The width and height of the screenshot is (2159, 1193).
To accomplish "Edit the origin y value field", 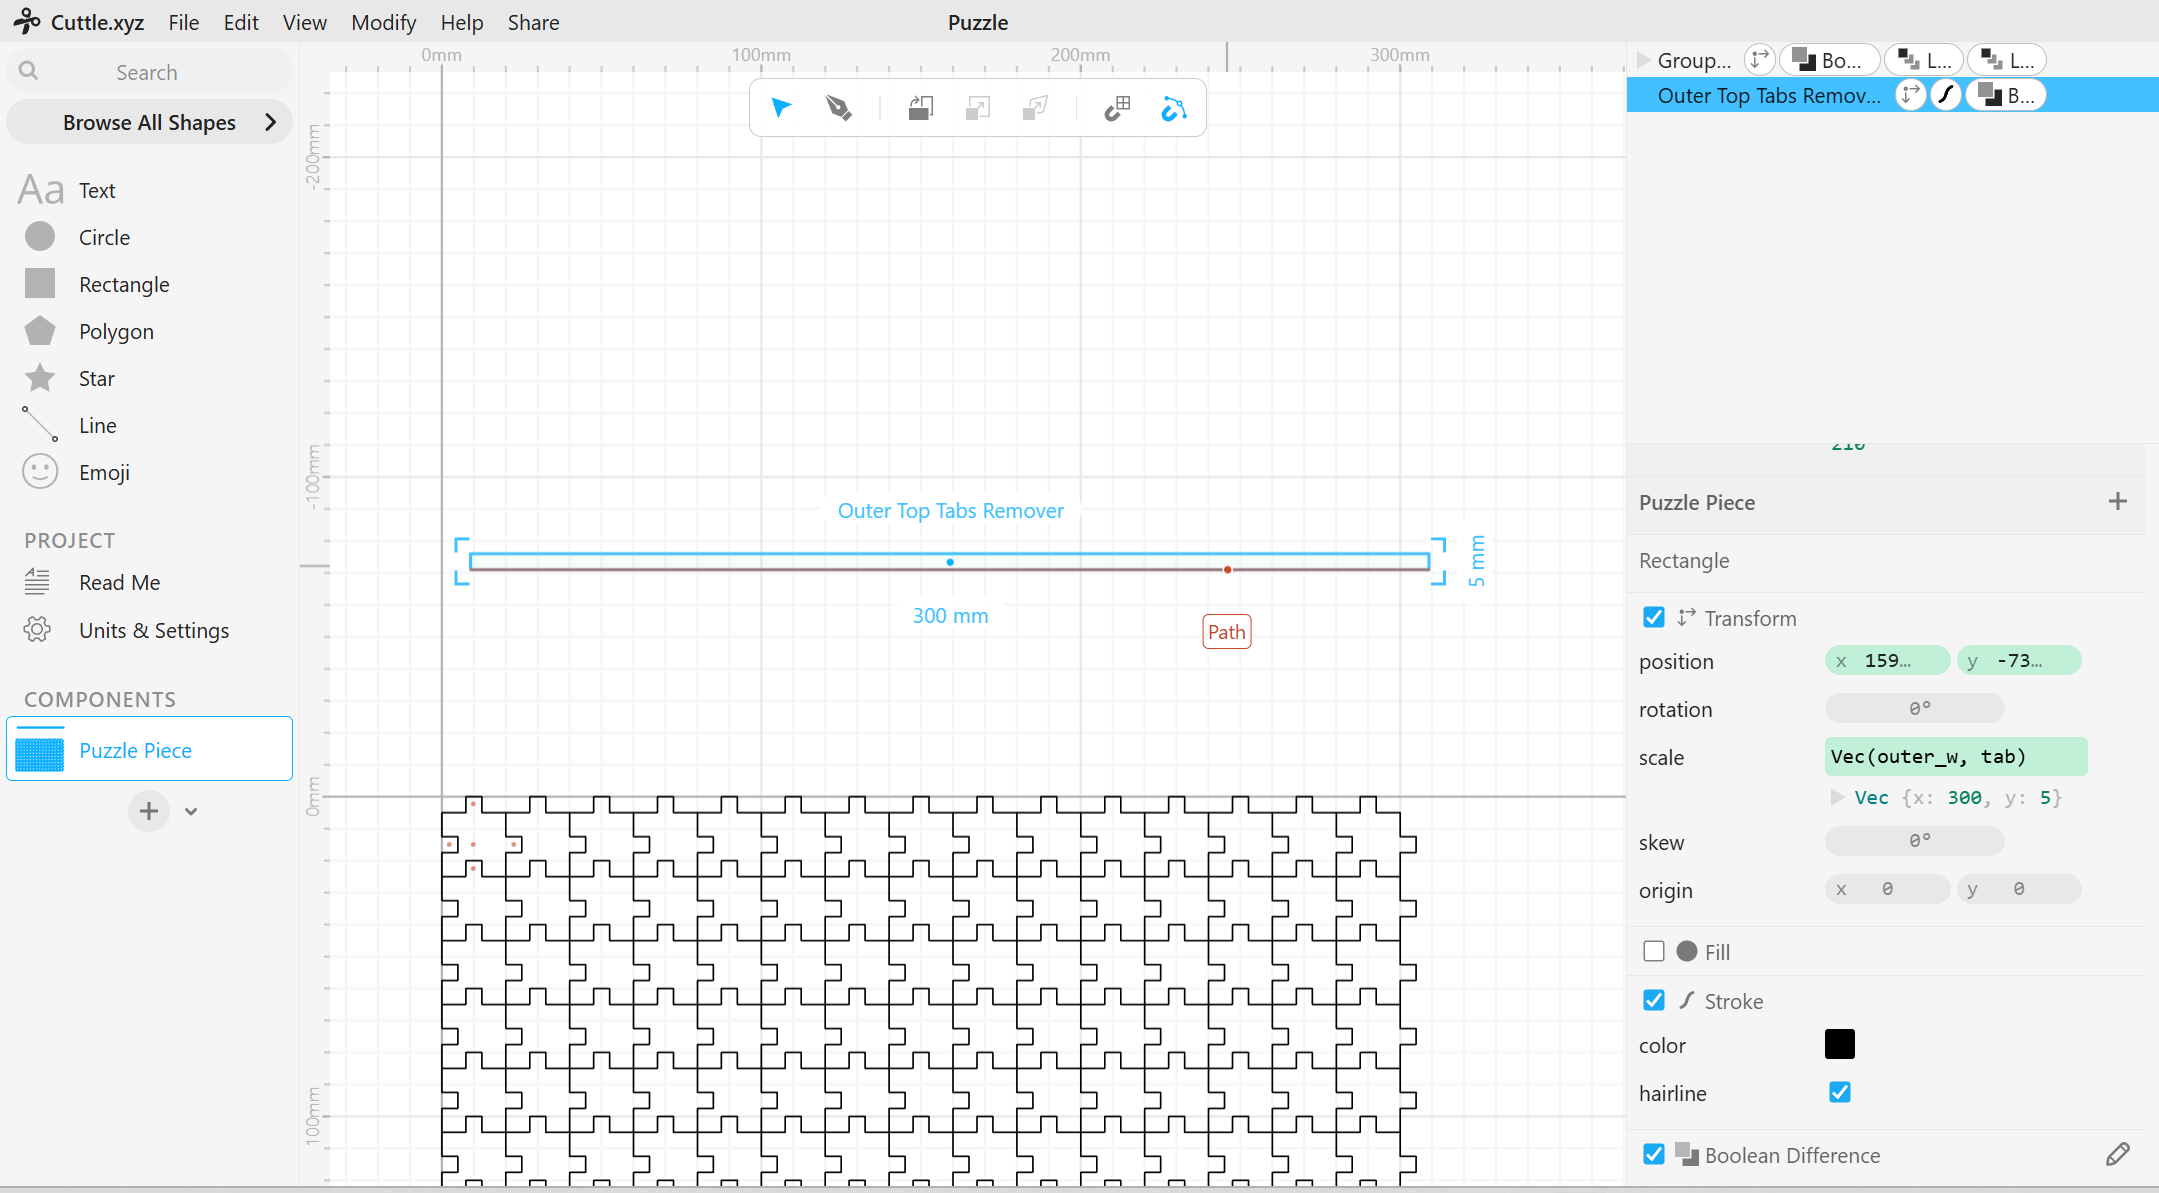I will (2019, 888).
